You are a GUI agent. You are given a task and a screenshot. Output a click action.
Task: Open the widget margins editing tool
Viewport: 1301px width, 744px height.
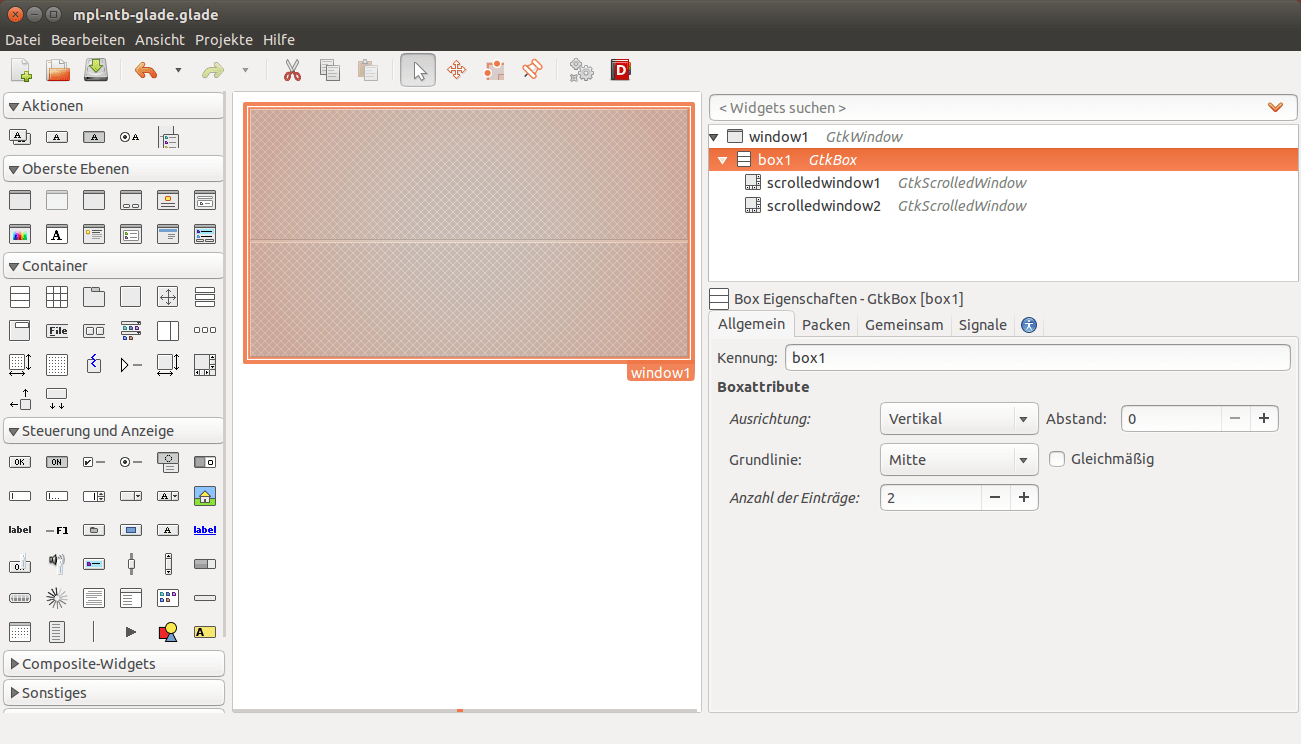coord(494,69)
